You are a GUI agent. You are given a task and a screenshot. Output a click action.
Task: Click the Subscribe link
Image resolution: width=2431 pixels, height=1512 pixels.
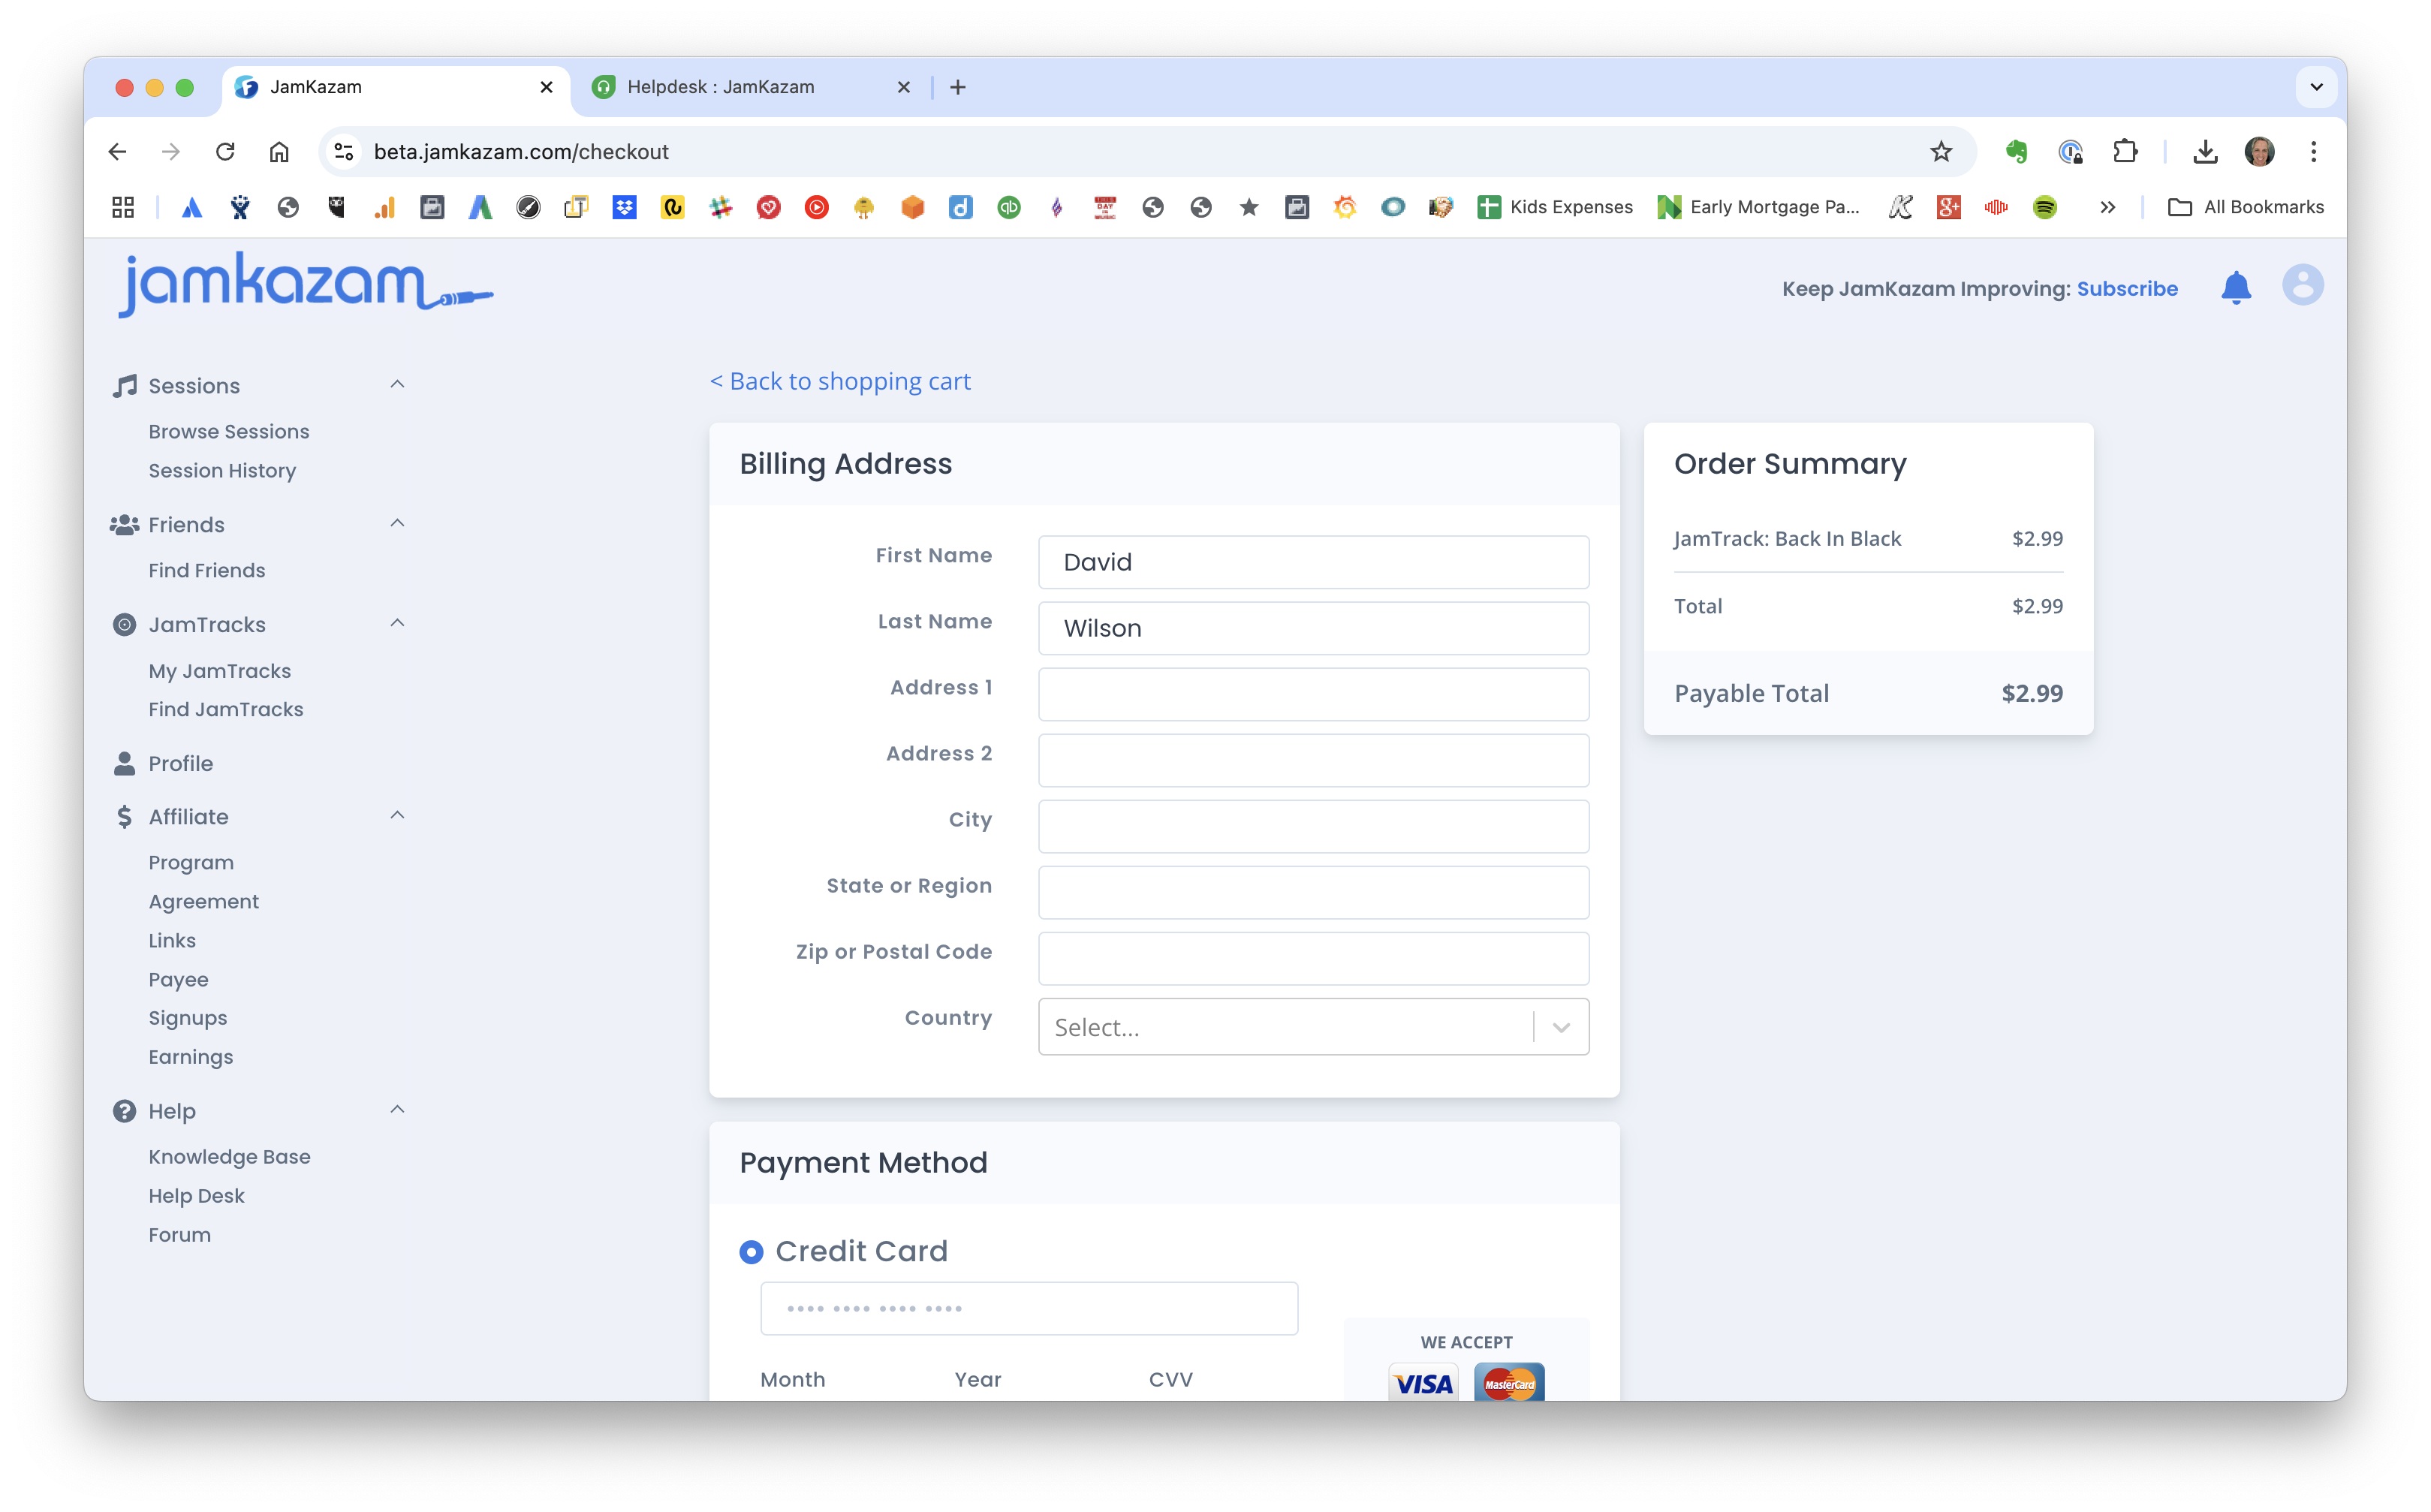(x=2126, y=289)
